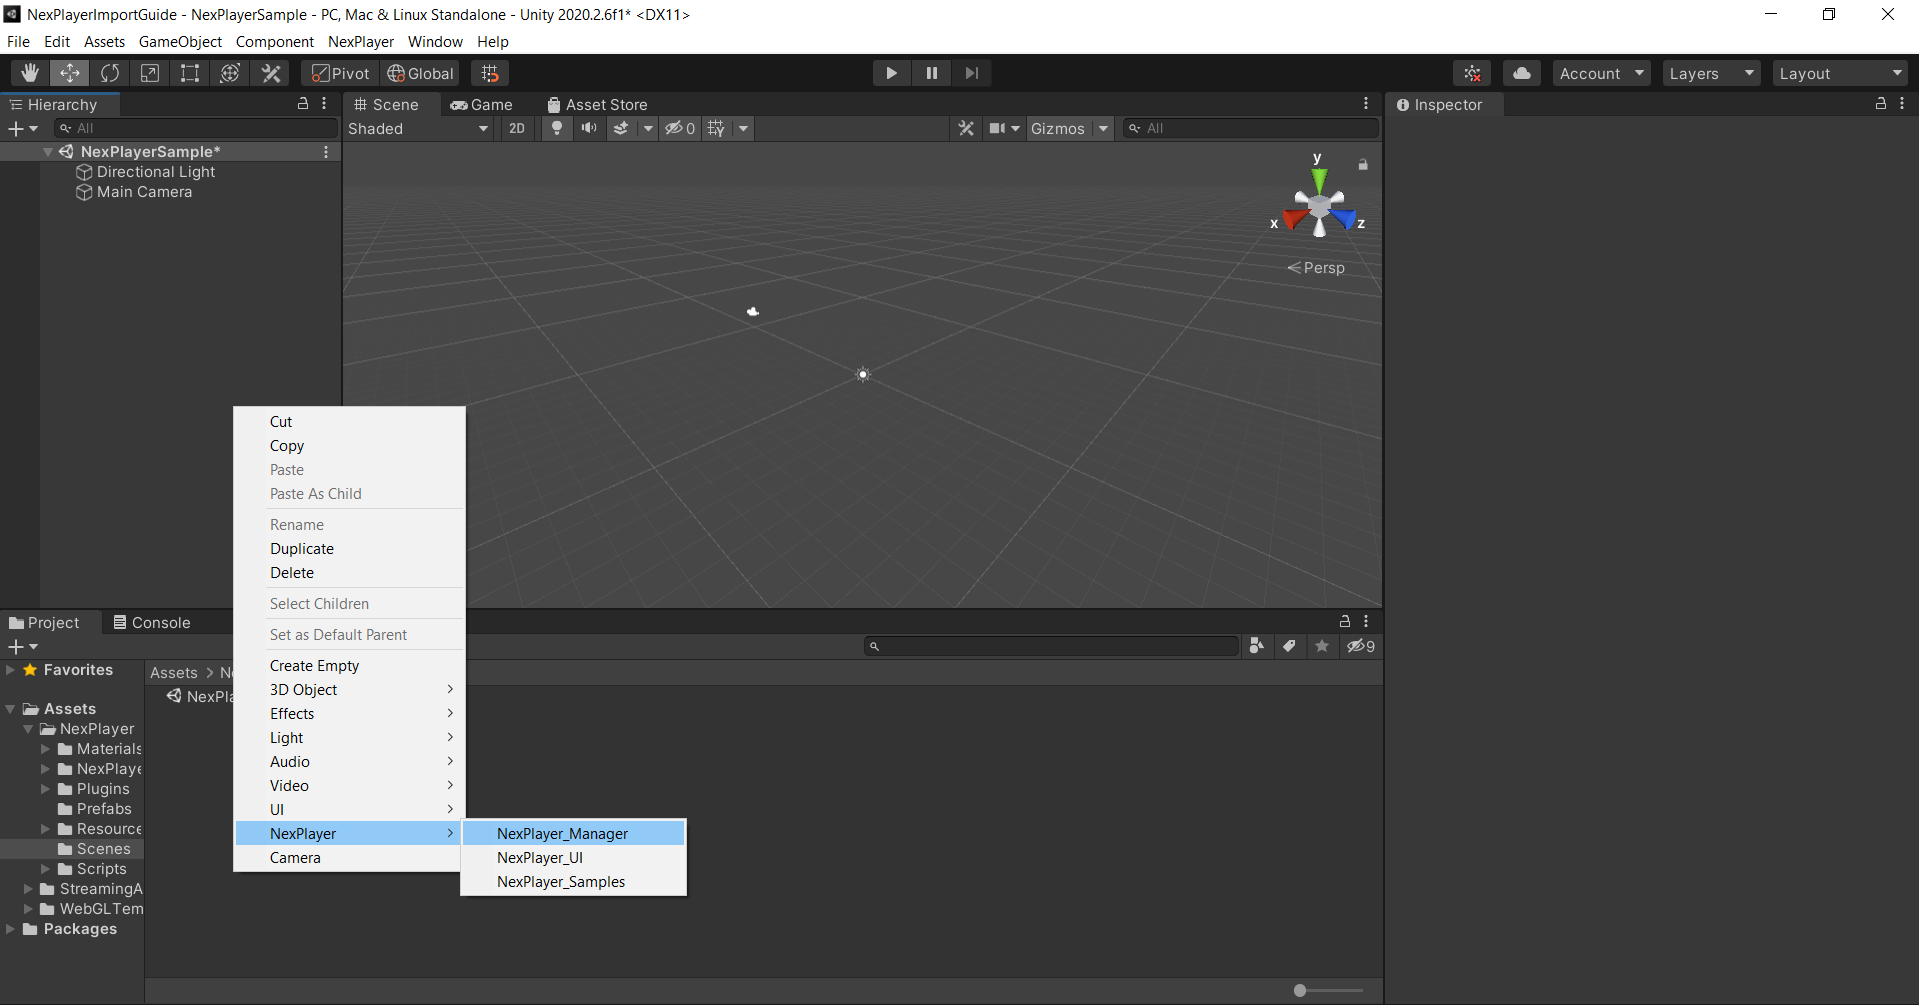Screen dimensions: 1919x1005
Task: Toggle scene effects icon
Action: point(621,128)
